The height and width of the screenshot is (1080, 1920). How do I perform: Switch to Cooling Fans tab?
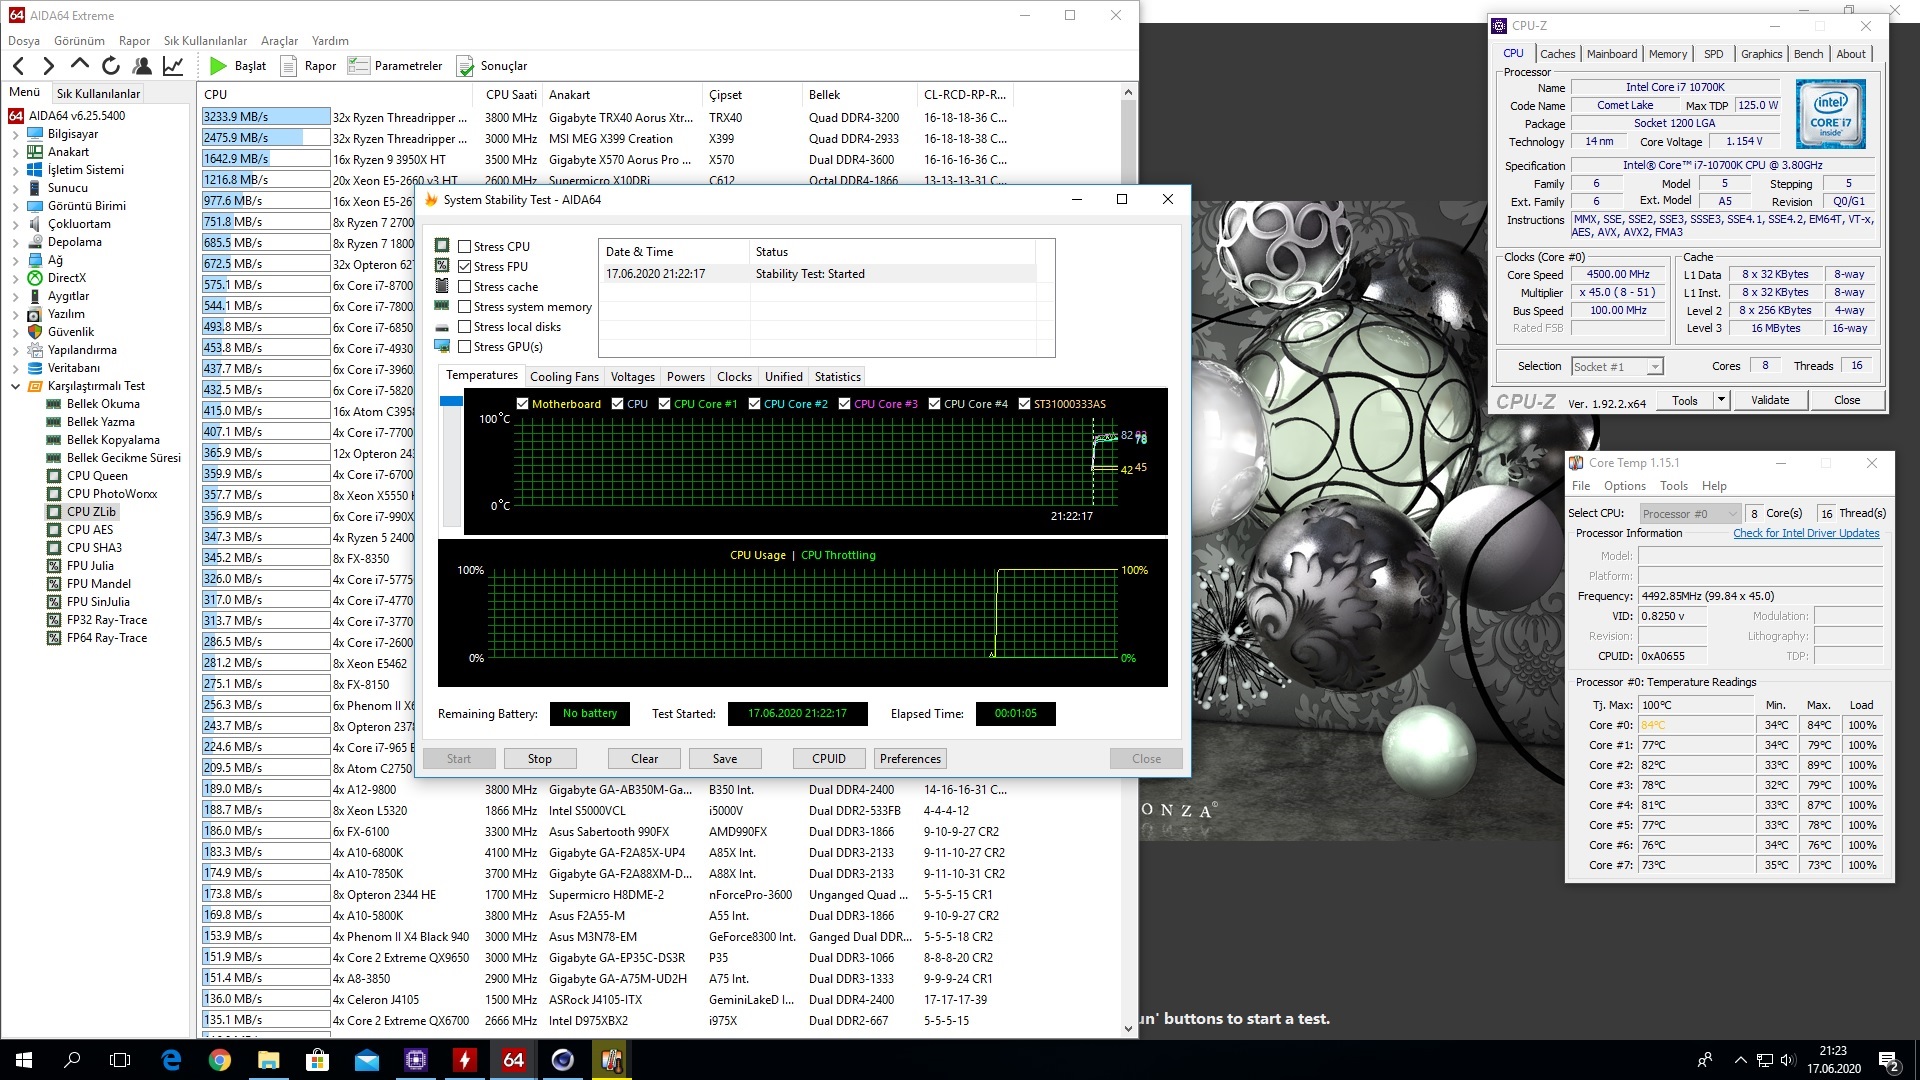point(564,377)
